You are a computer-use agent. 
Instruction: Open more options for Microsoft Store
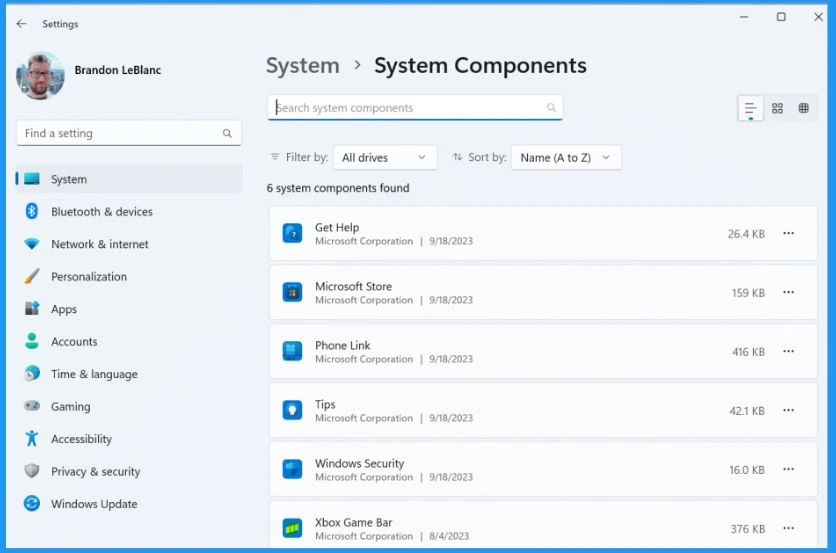[x=789, y=292]
